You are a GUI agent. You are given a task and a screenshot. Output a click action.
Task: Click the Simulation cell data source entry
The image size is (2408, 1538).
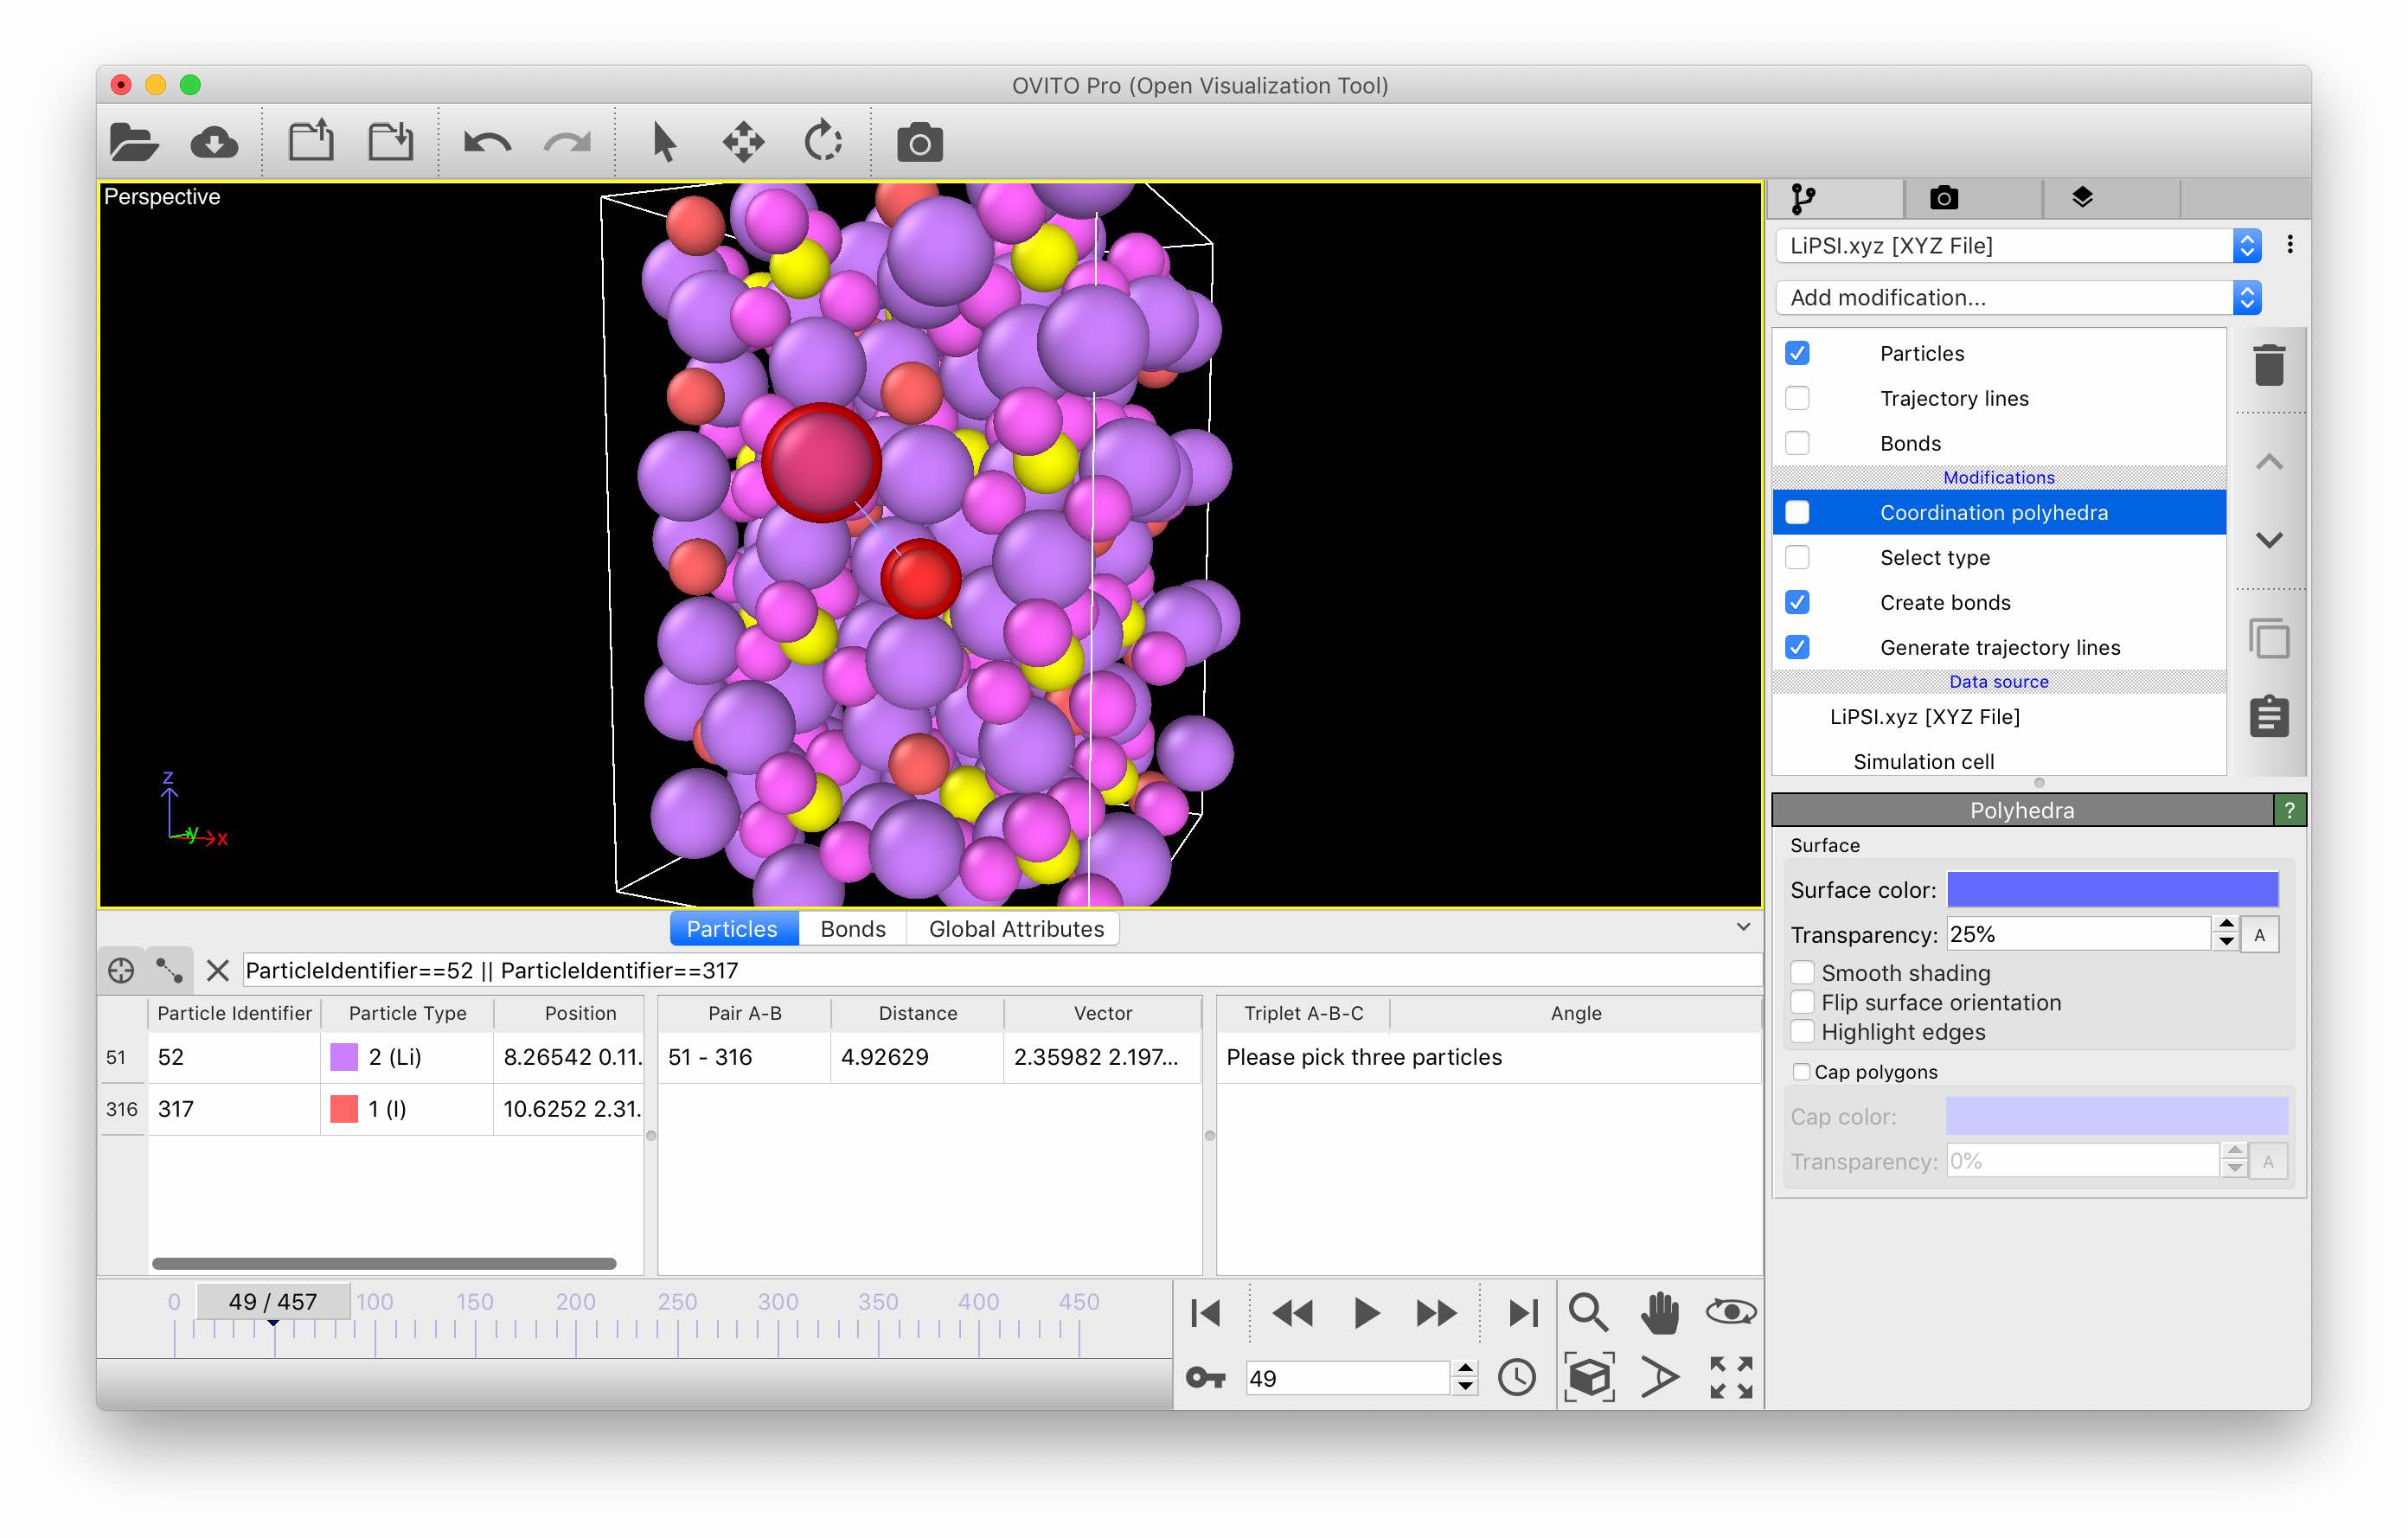[x=1922, y=760]
